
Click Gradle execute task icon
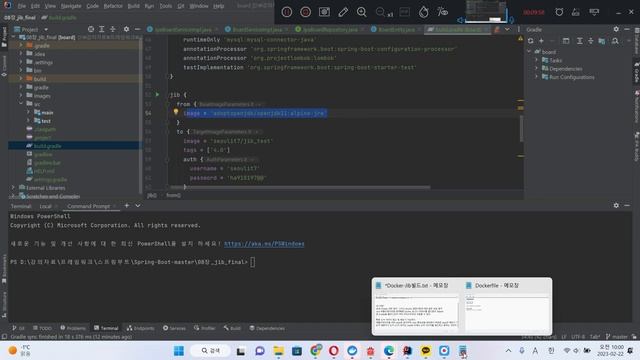point(566,41)
